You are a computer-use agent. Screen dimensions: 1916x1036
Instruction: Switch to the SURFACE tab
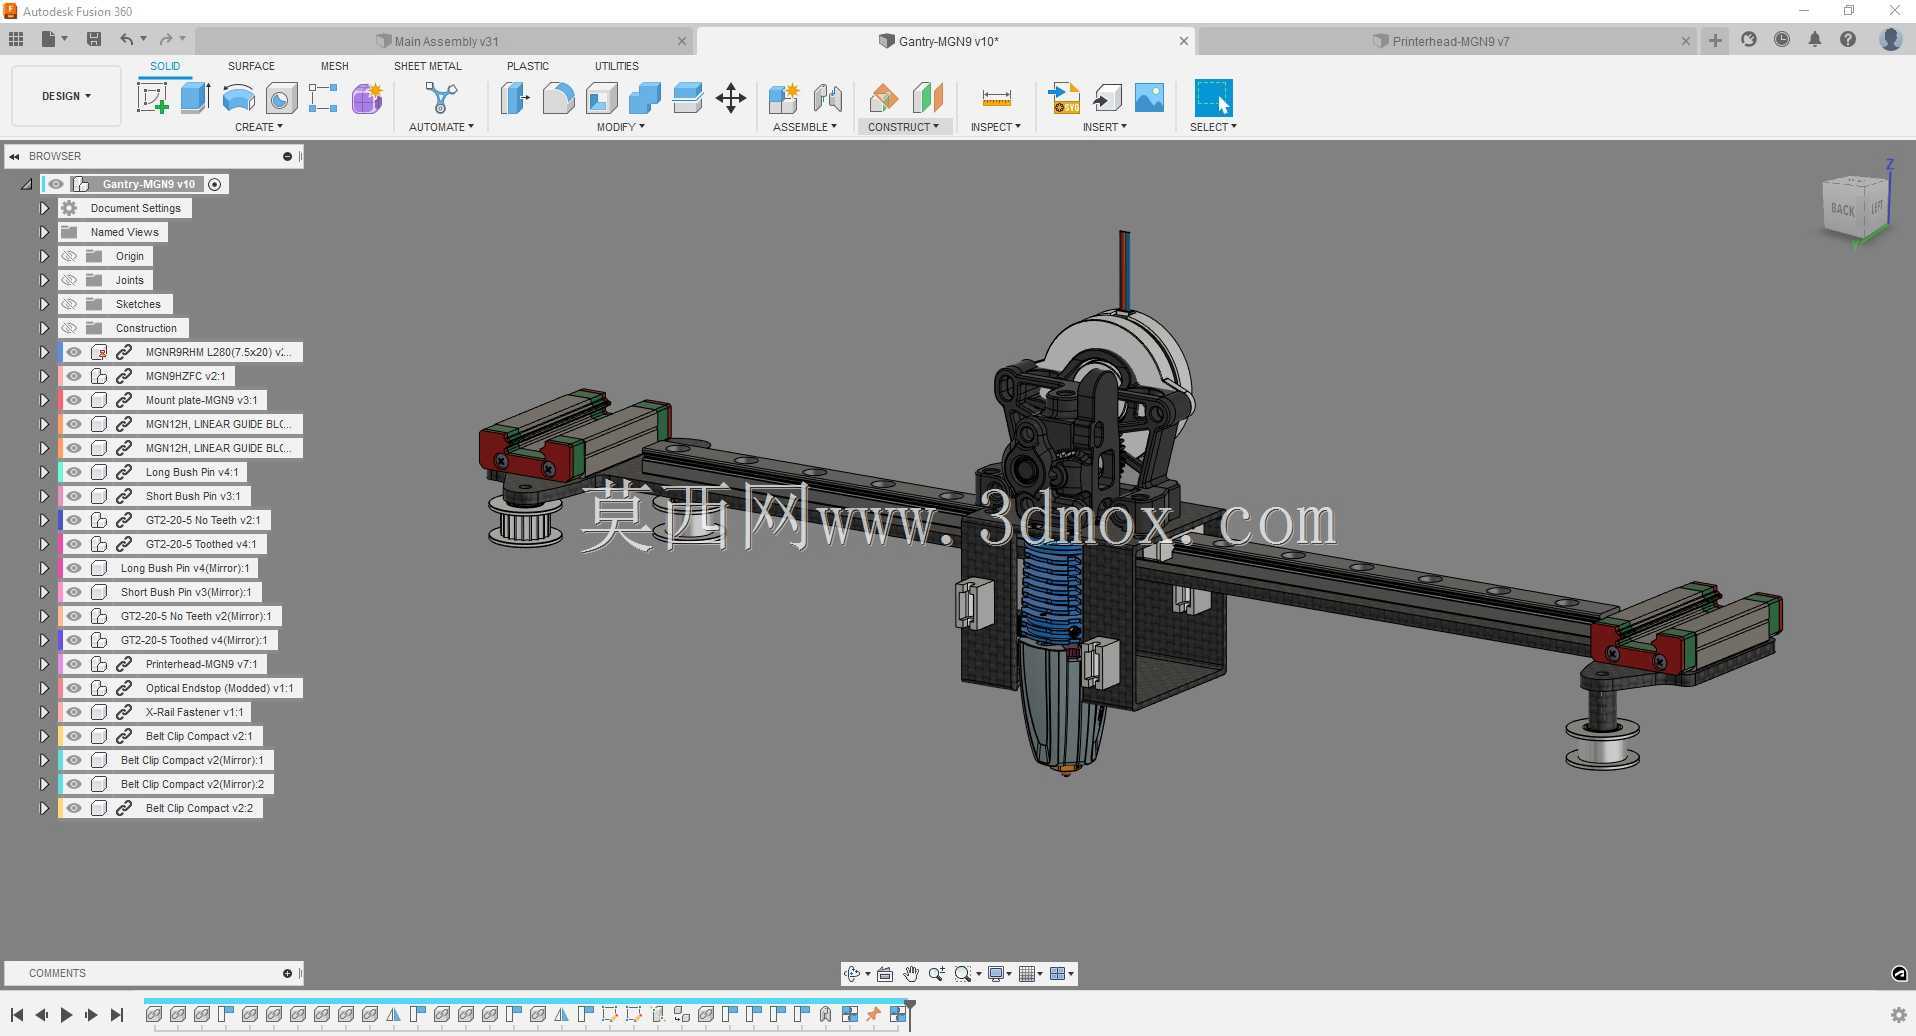click(x=251, y=66)
